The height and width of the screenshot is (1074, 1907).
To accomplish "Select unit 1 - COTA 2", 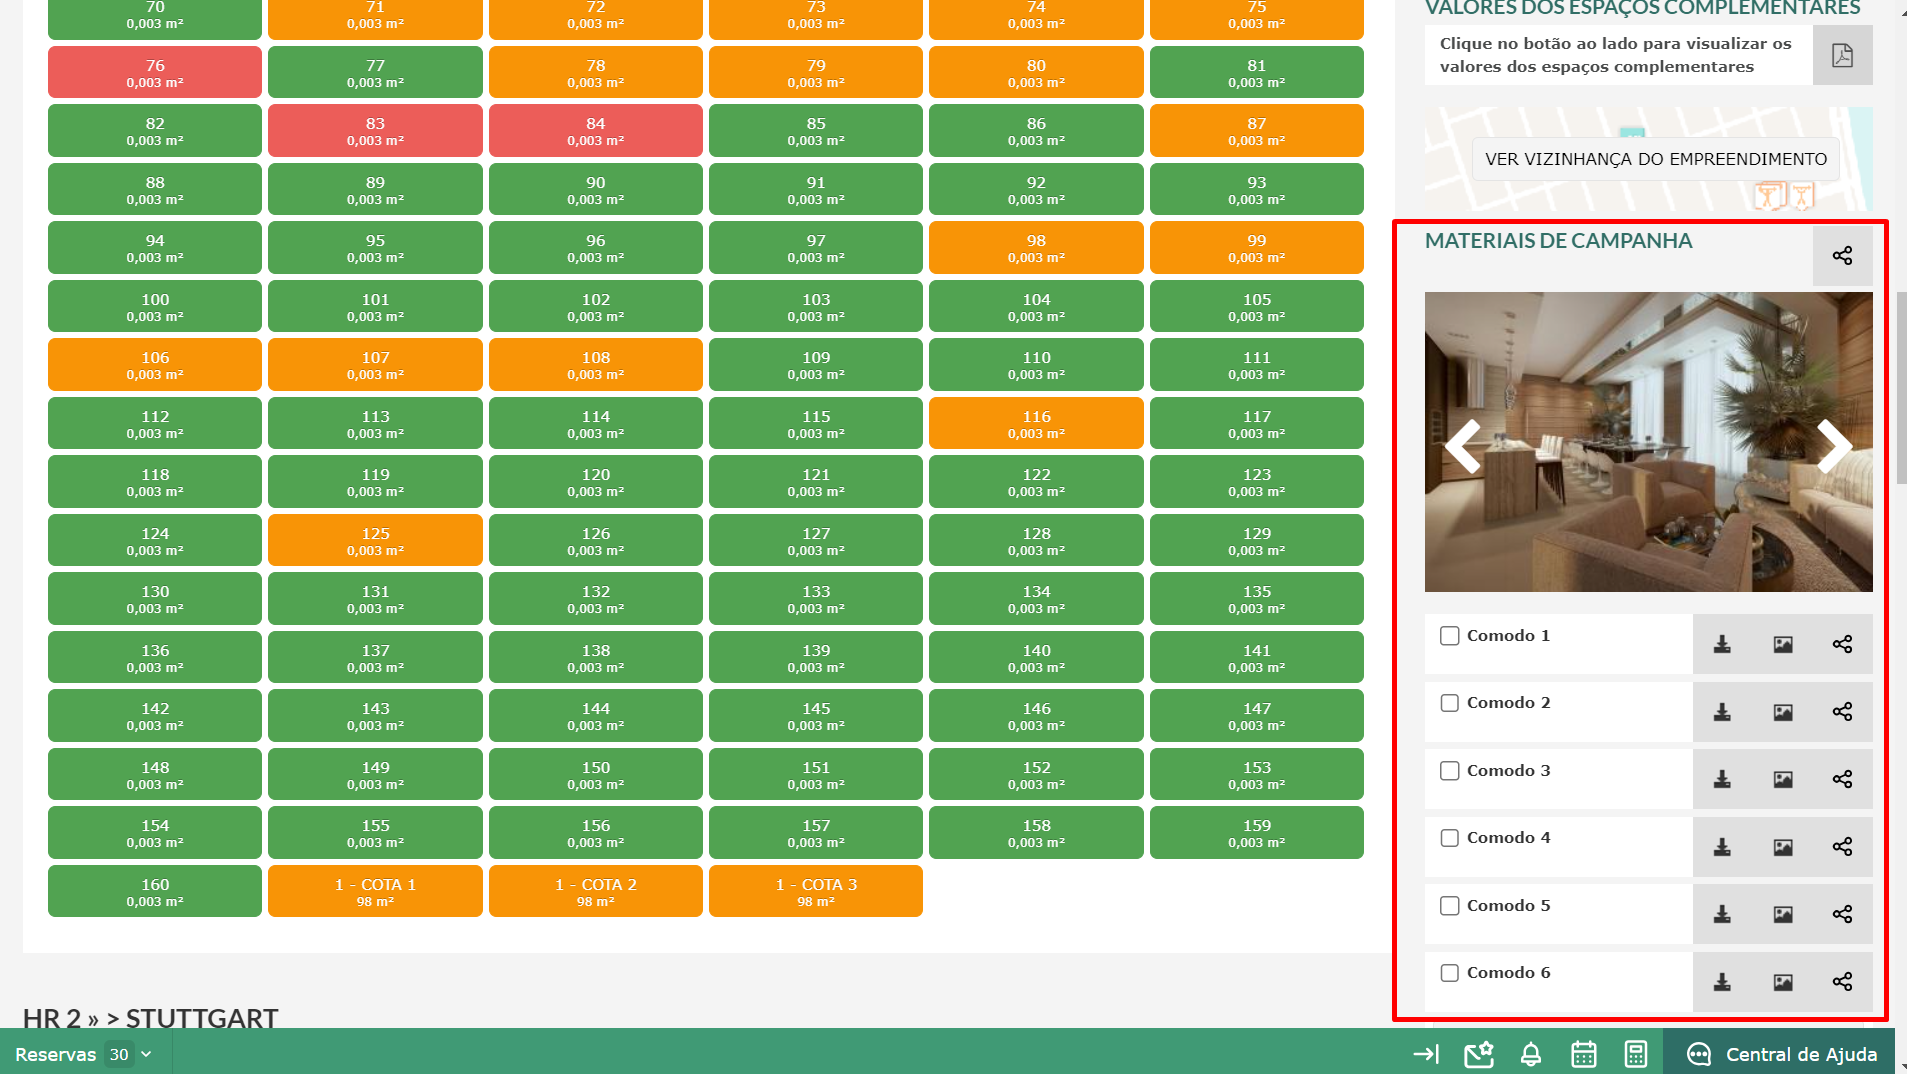I will point(596,891).
